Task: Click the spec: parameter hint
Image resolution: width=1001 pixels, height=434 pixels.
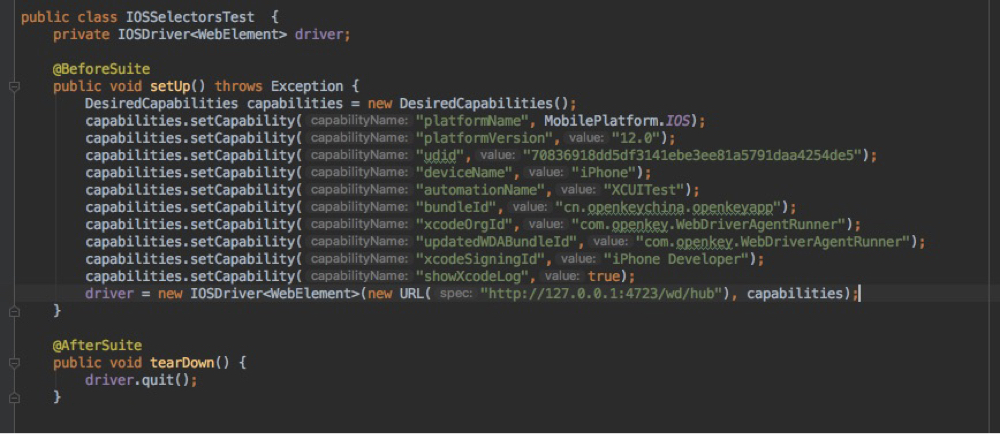Action: click(455, 293)
